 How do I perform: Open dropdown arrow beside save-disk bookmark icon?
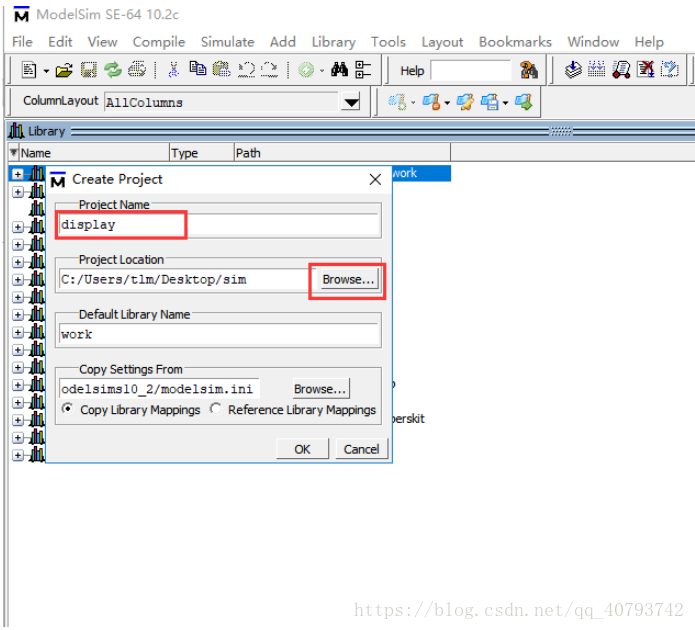pyautogui.click(x=505, y=103)
